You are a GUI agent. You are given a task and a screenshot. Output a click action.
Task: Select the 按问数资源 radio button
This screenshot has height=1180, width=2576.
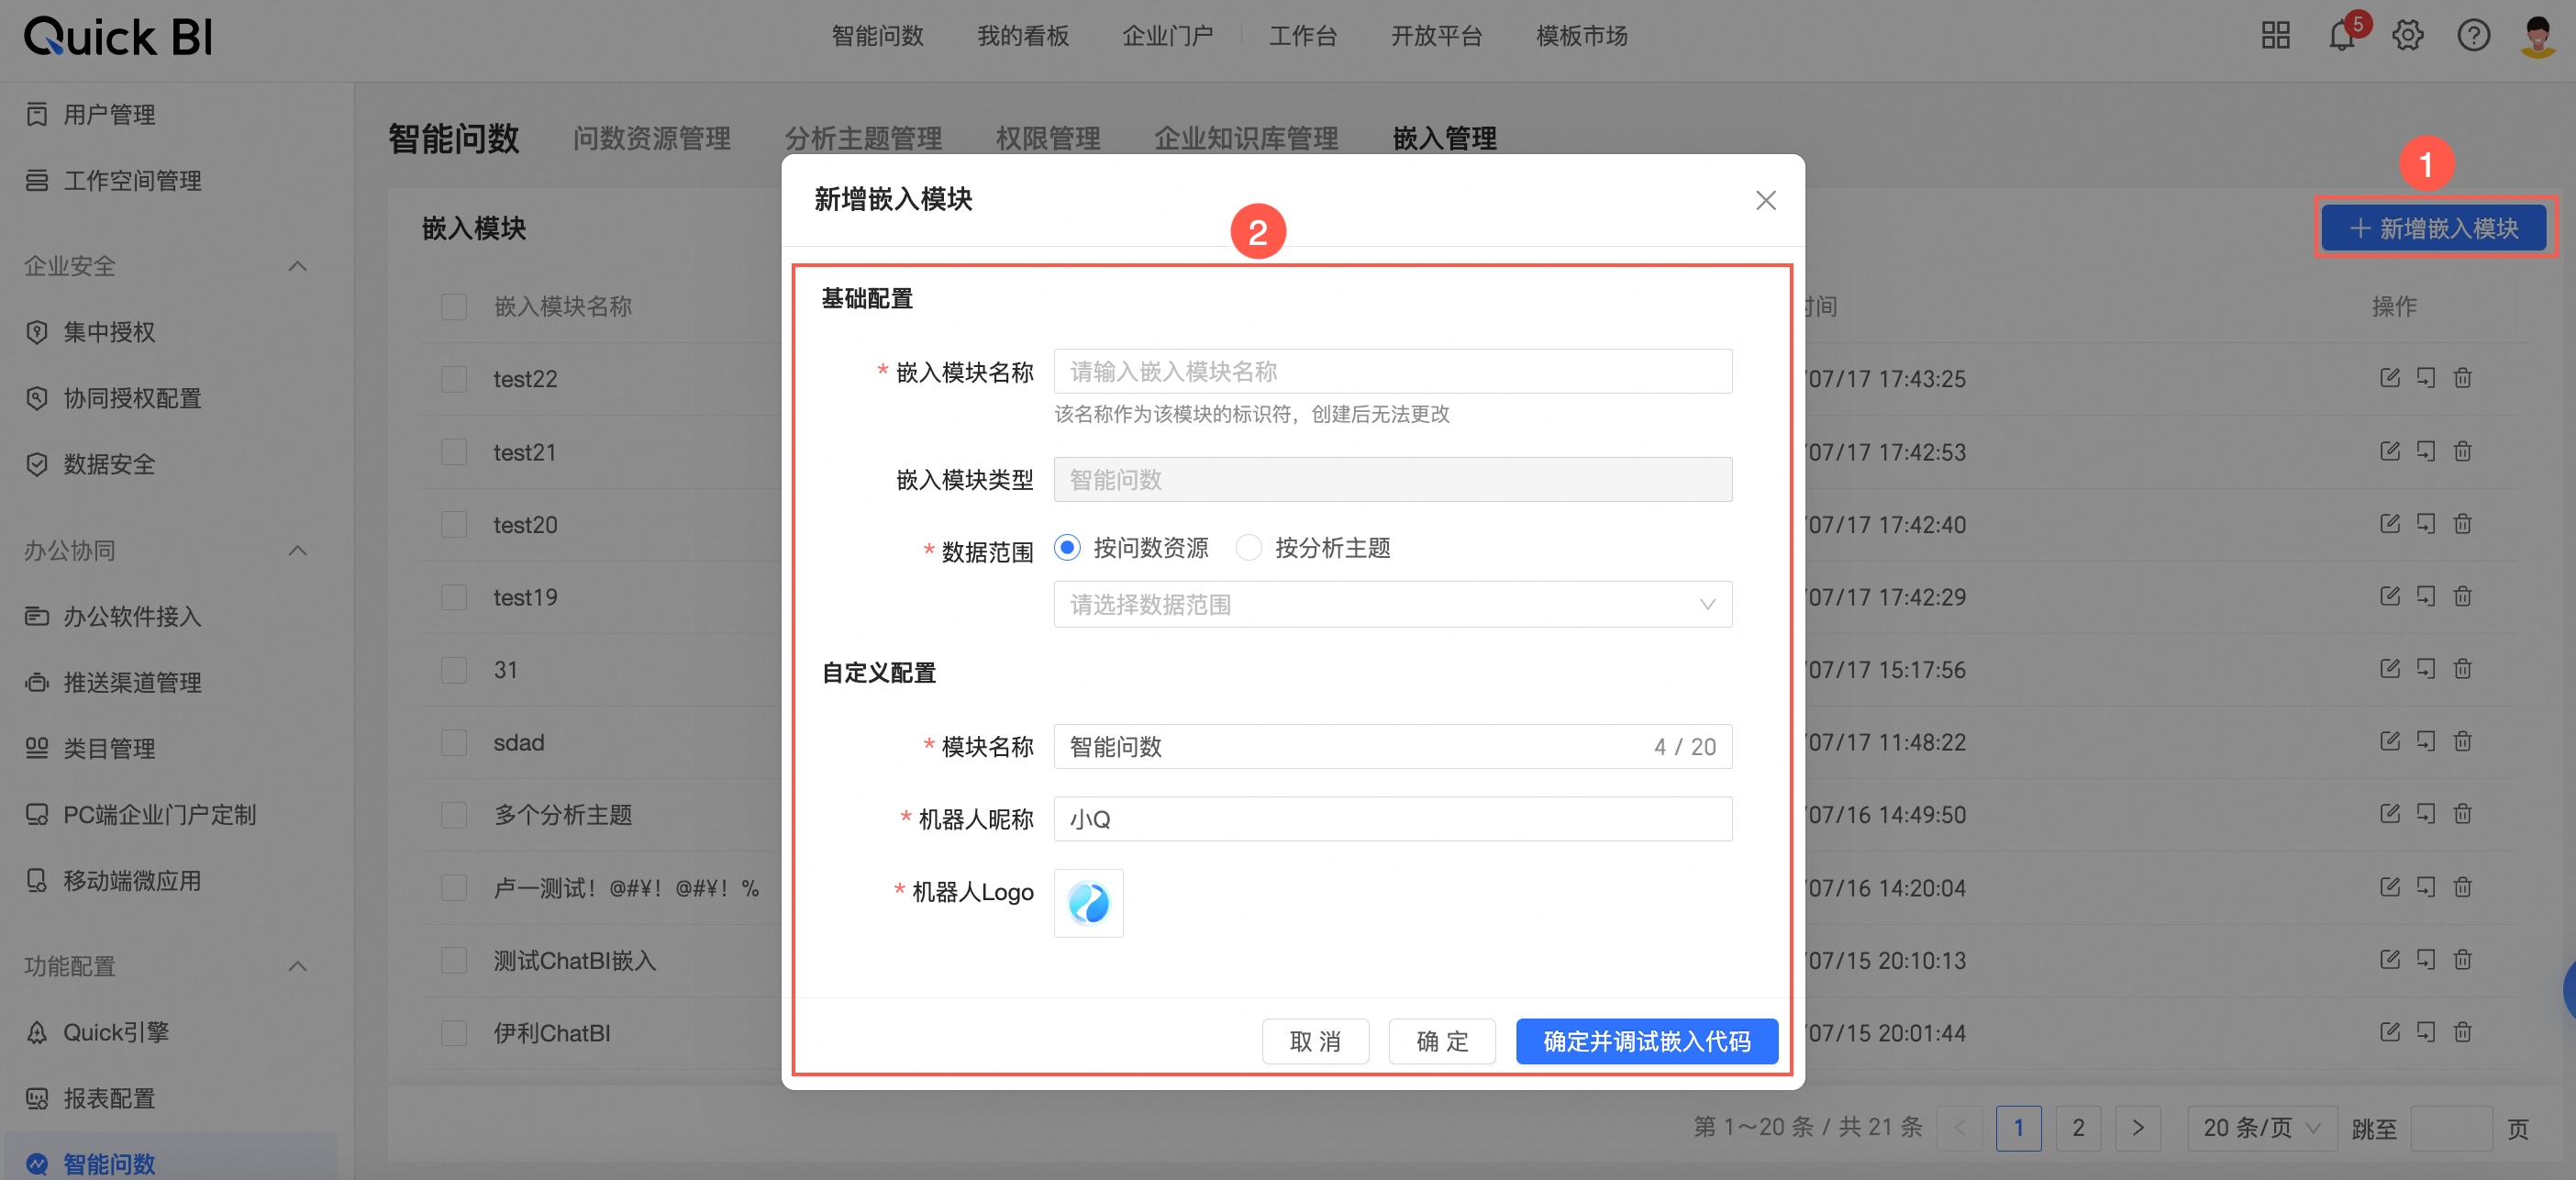coord(1067,548)
